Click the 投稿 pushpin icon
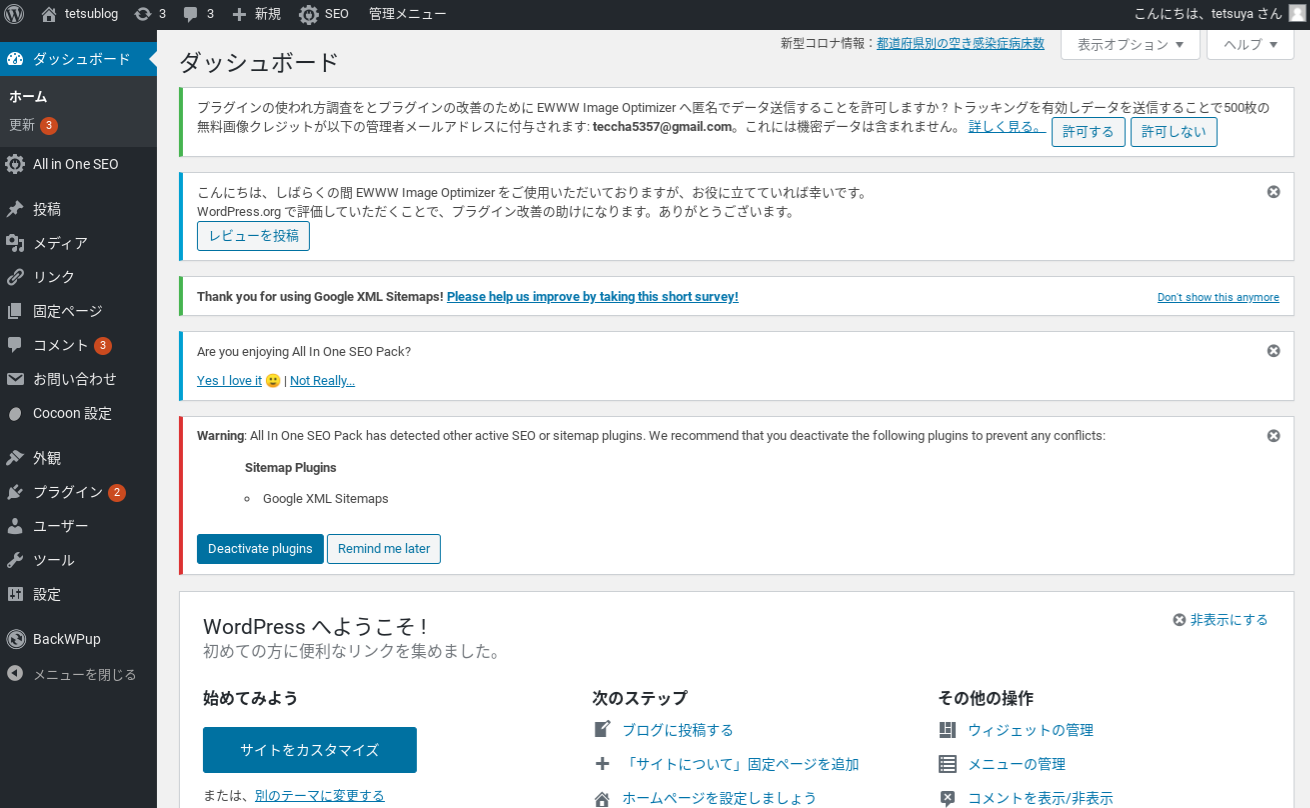This screenshot has width=1310, height=808. 15,209
